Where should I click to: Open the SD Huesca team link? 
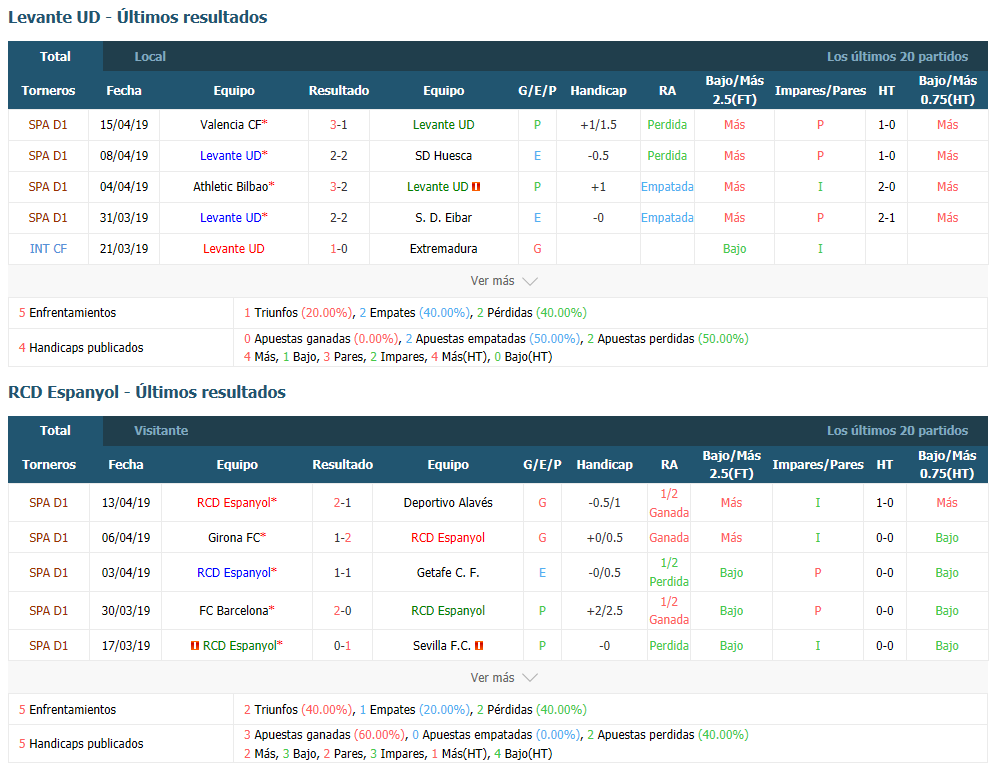[443, 156]
